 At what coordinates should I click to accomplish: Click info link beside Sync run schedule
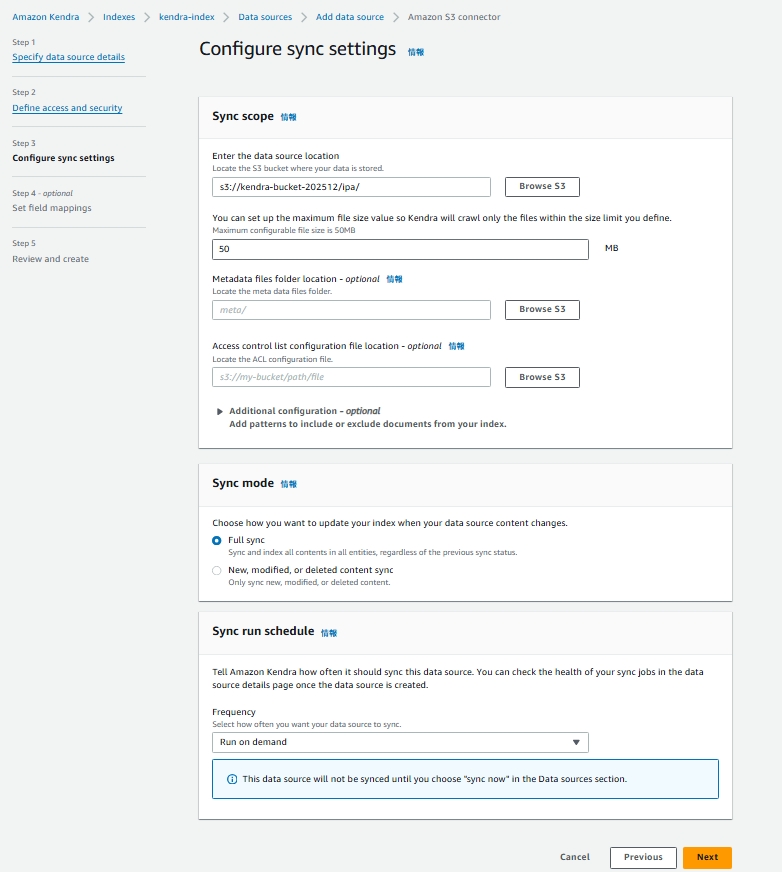click(329, 633)
